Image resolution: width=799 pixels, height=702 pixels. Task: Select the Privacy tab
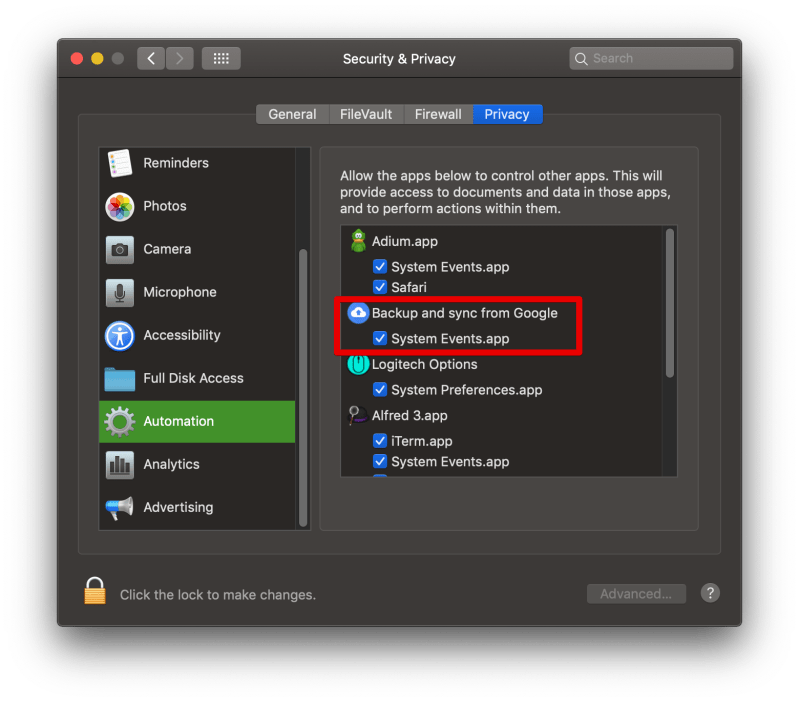(508, 114)
